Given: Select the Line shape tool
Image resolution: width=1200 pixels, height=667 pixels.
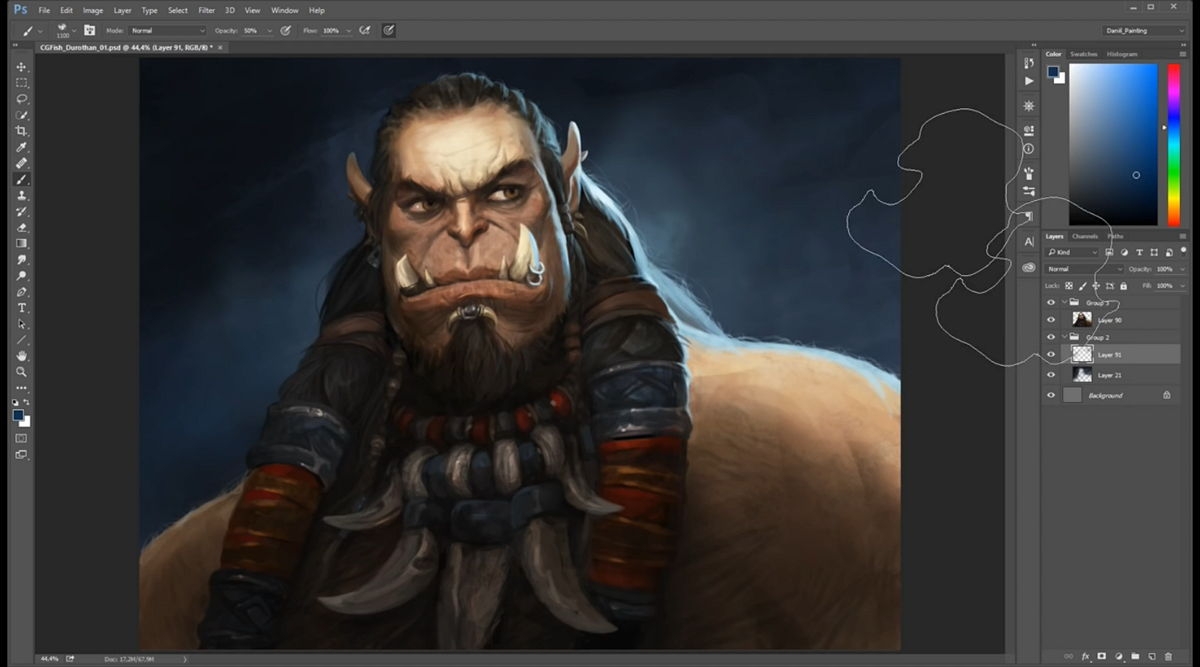Looking at the screenshot, I should click(22, 340).
